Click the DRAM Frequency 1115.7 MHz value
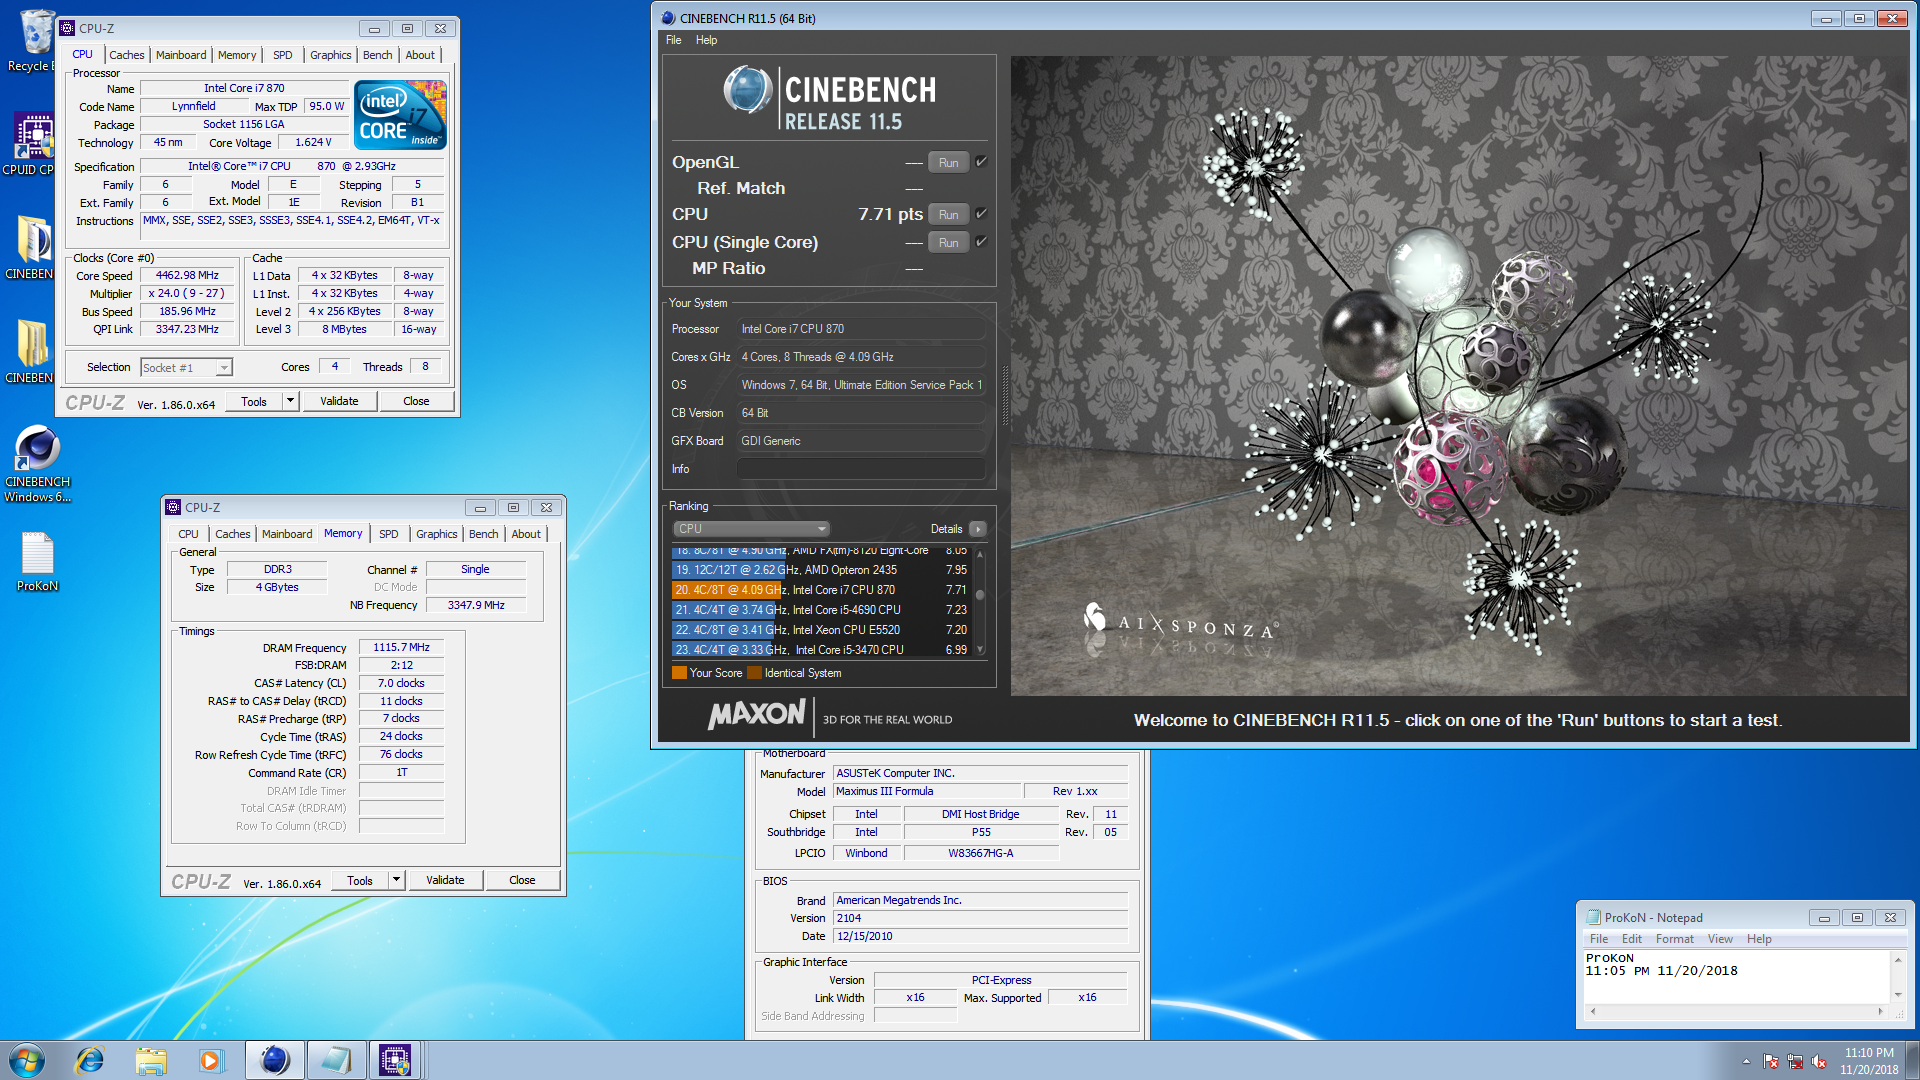Viewport: 1920px width, 1080px height. [x=401, y=647]
